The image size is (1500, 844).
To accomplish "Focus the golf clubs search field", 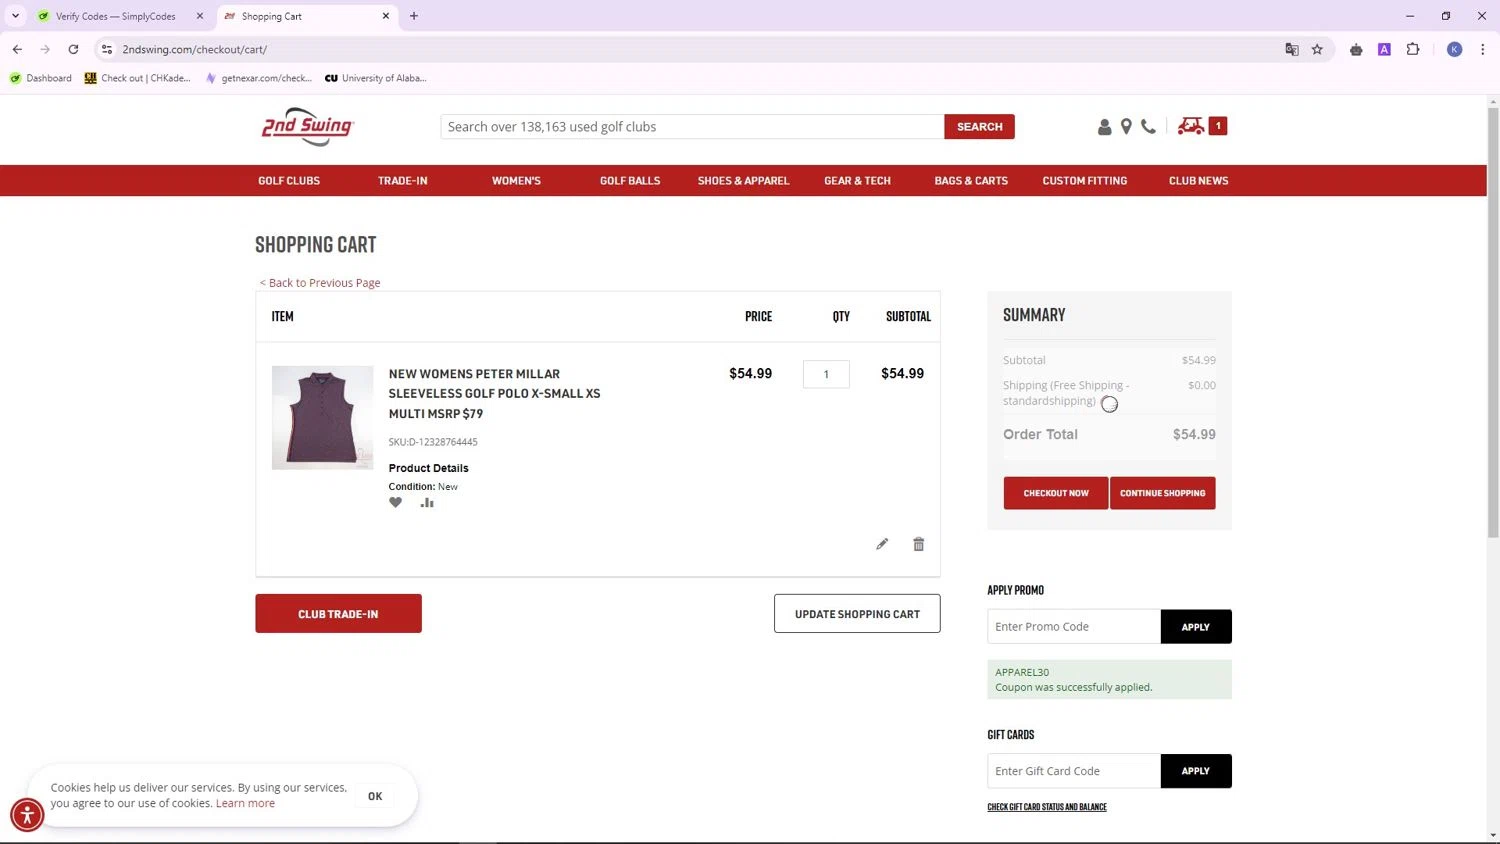I will click(692, 127).
